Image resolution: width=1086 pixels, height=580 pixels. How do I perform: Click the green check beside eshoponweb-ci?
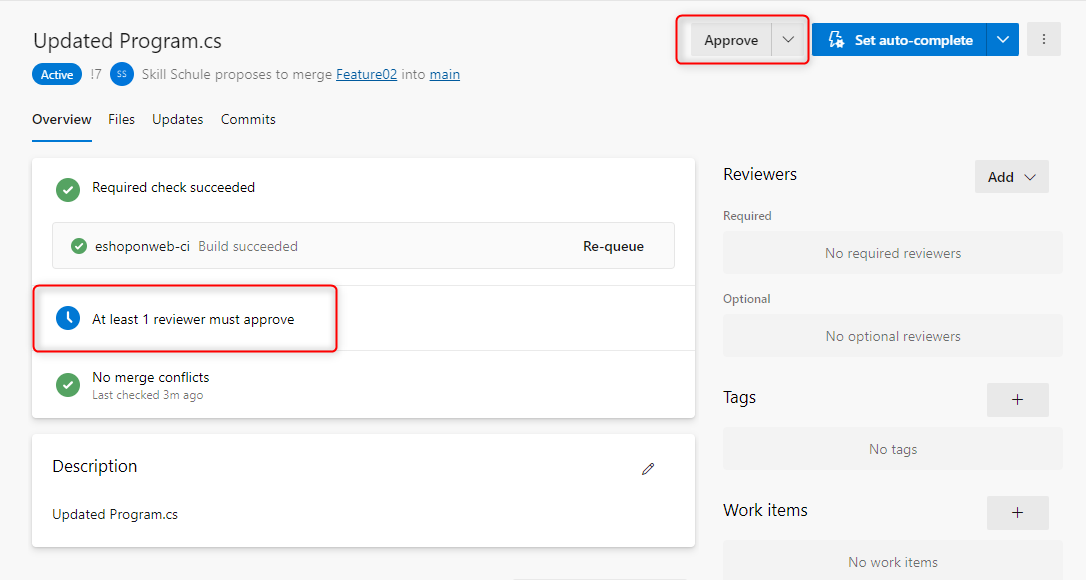pos(79,246)
